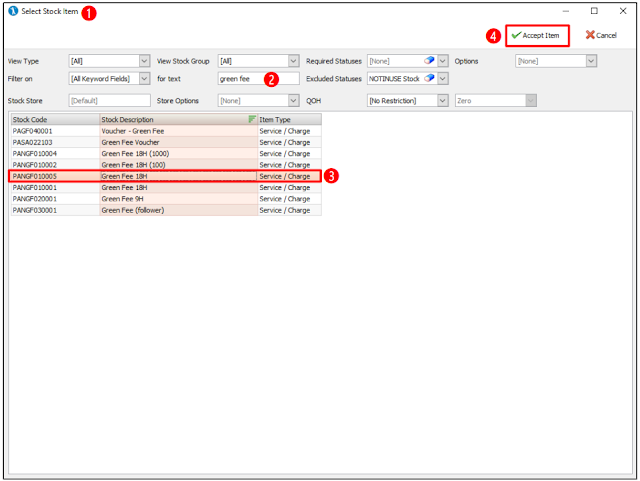
Task: Select row Green Fee 18H (1000)
Action: pos(166,154)
